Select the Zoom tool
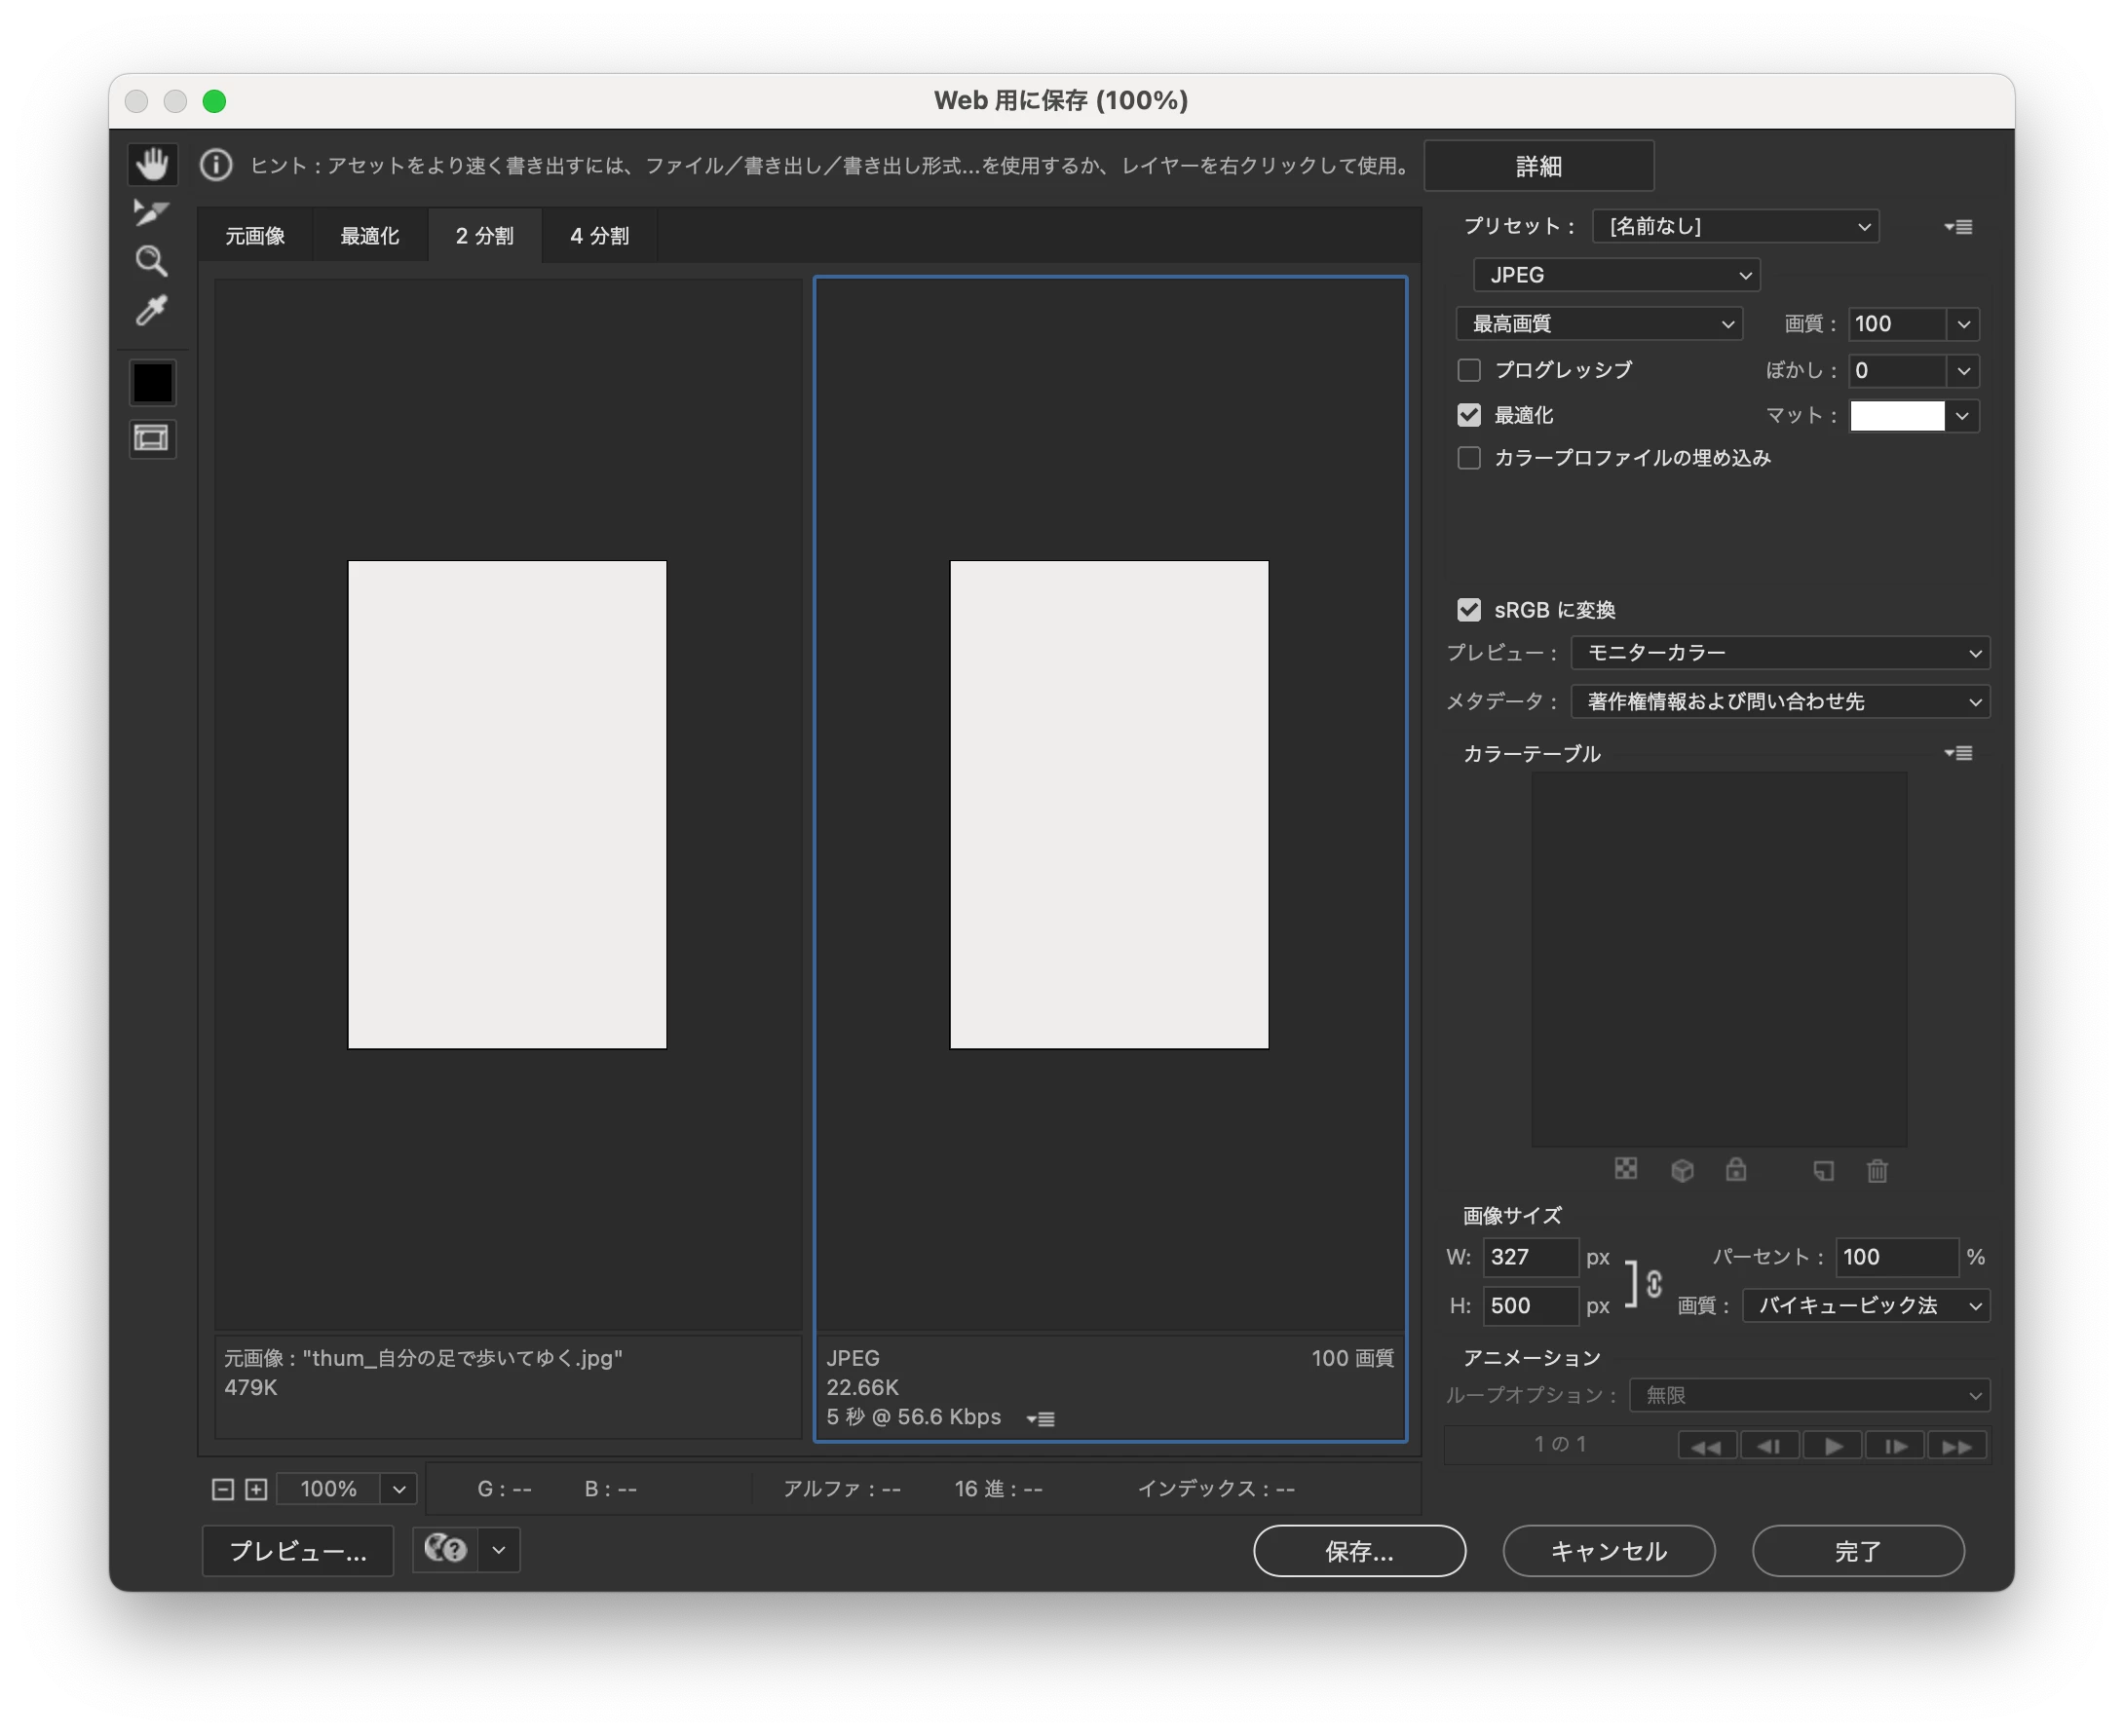 (x=152, y=261)
